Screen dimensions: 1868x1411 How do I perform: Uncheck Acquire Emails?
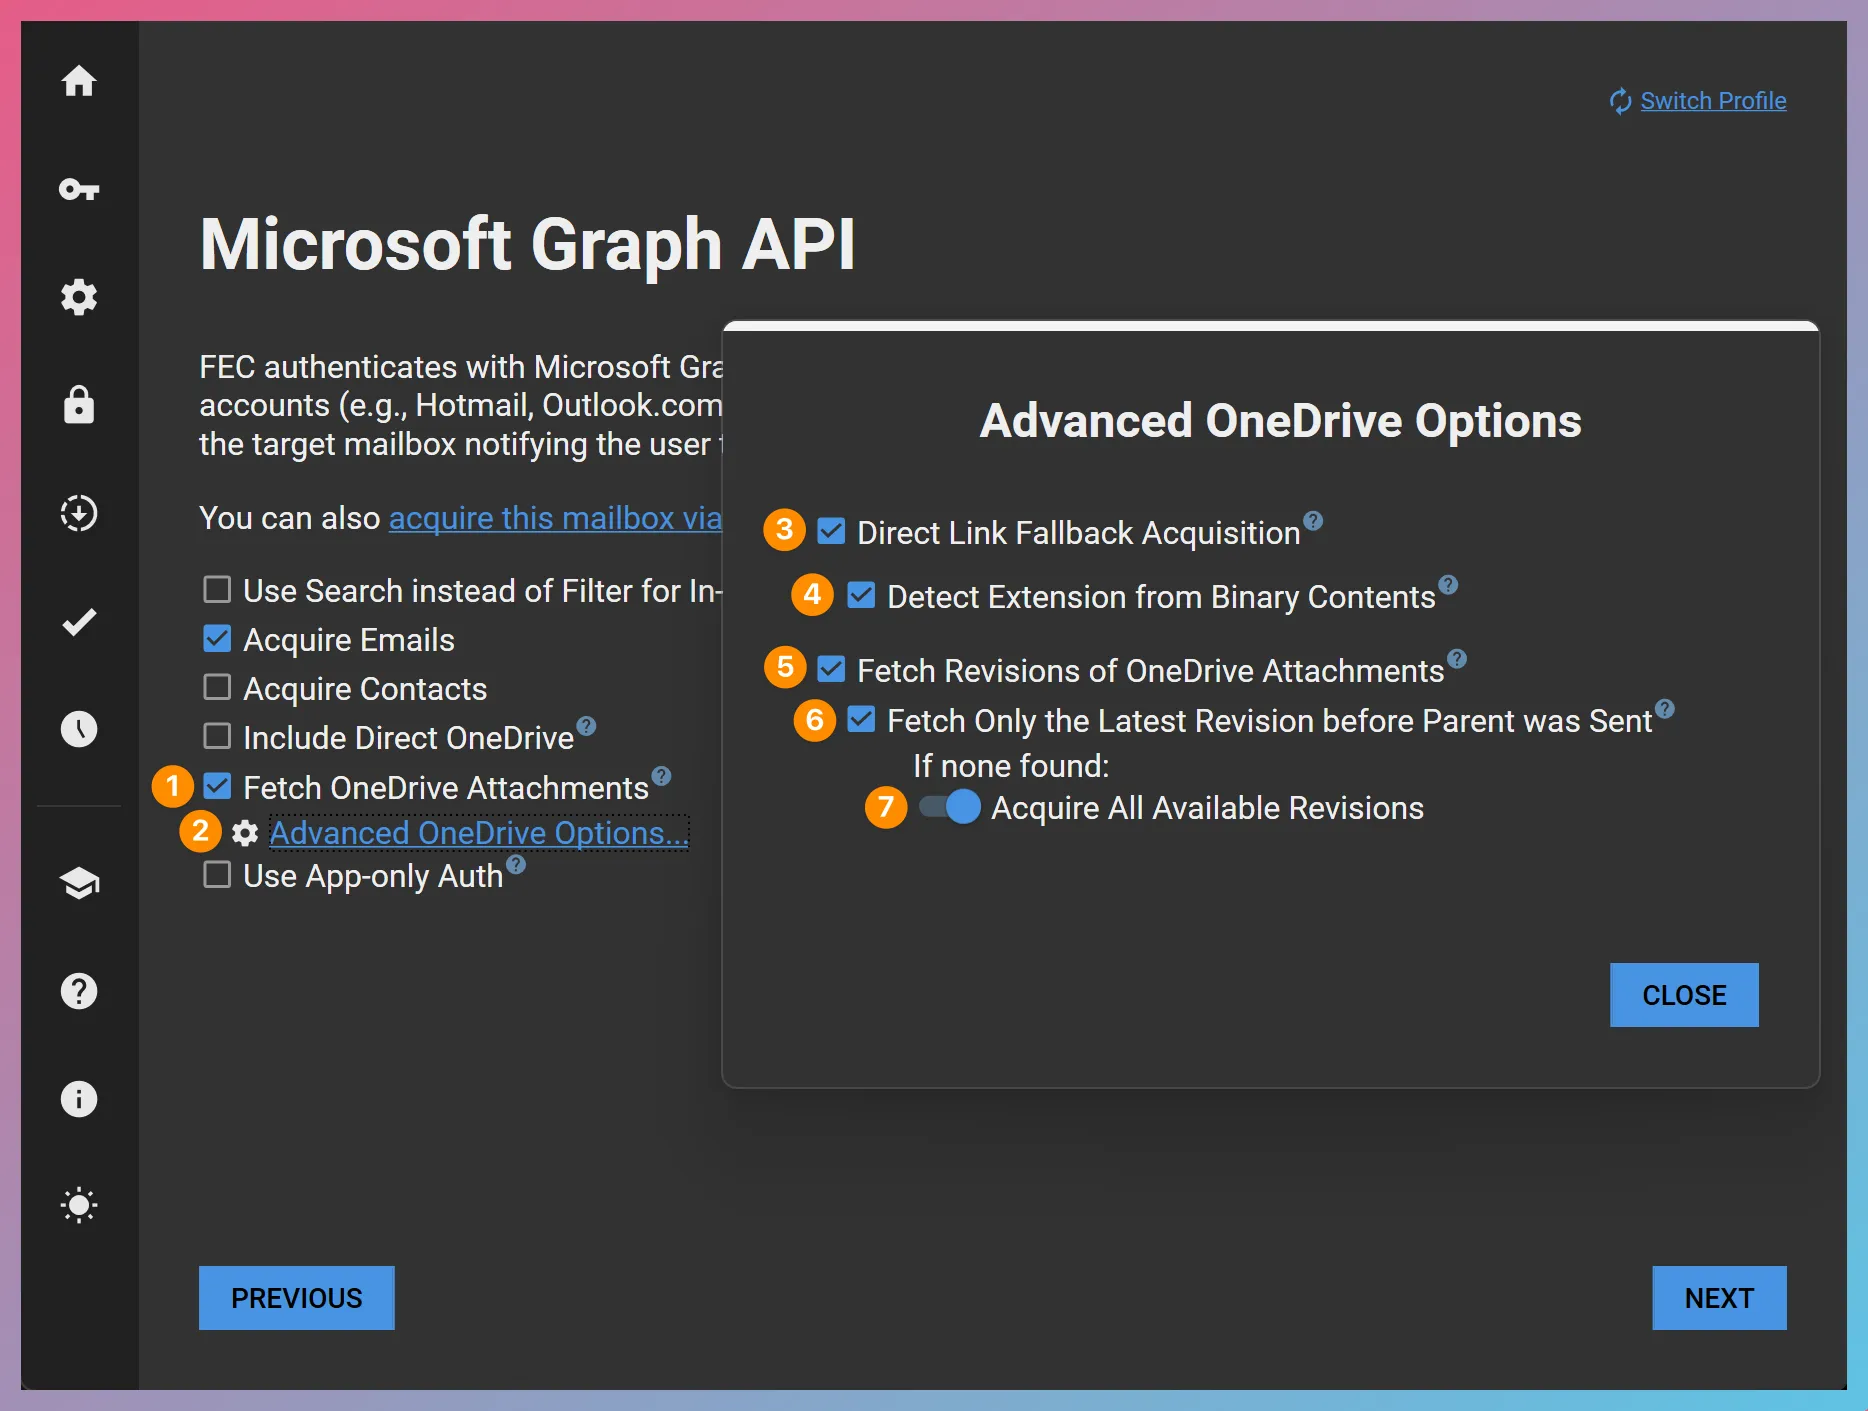217,639
